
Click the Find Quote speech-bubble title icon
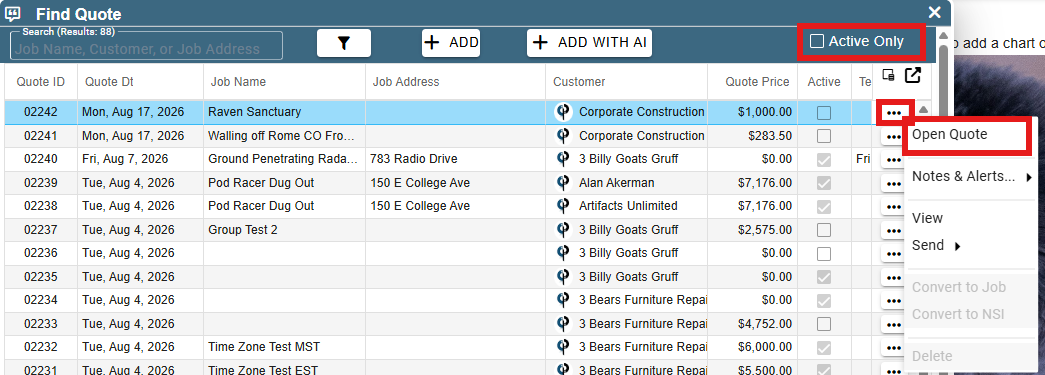(x=13, y=13)
